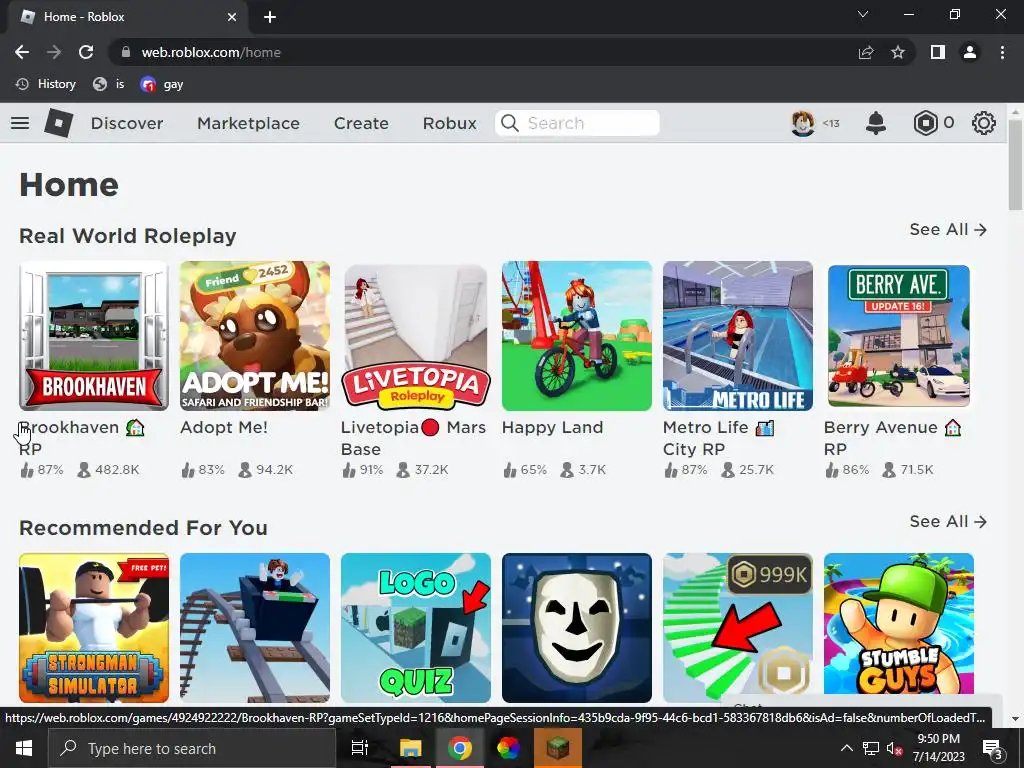Open the notifications bell

(x=876, y=123)
